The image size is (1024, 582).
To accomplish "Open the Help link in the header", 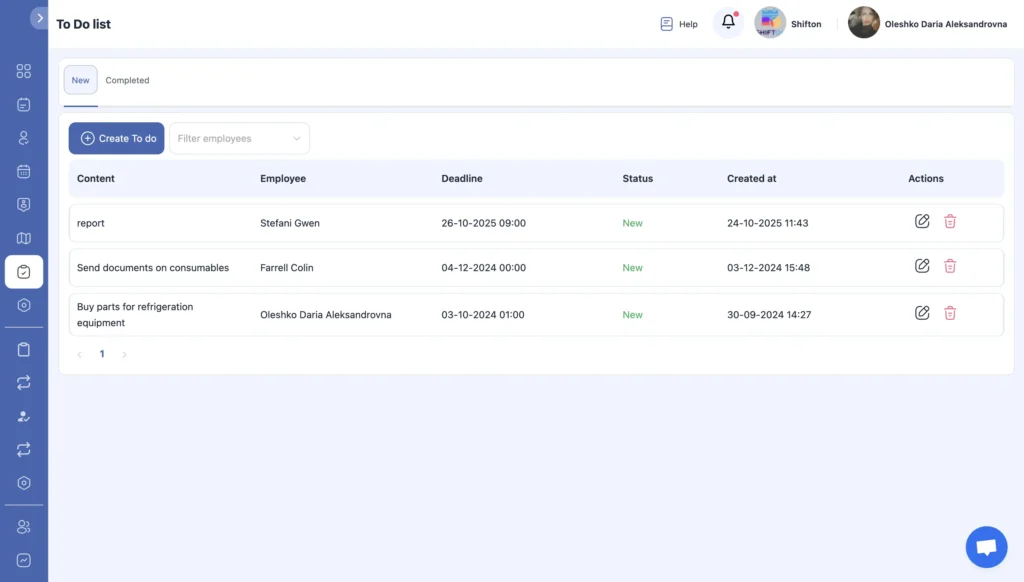I will (x=678, y=23).
